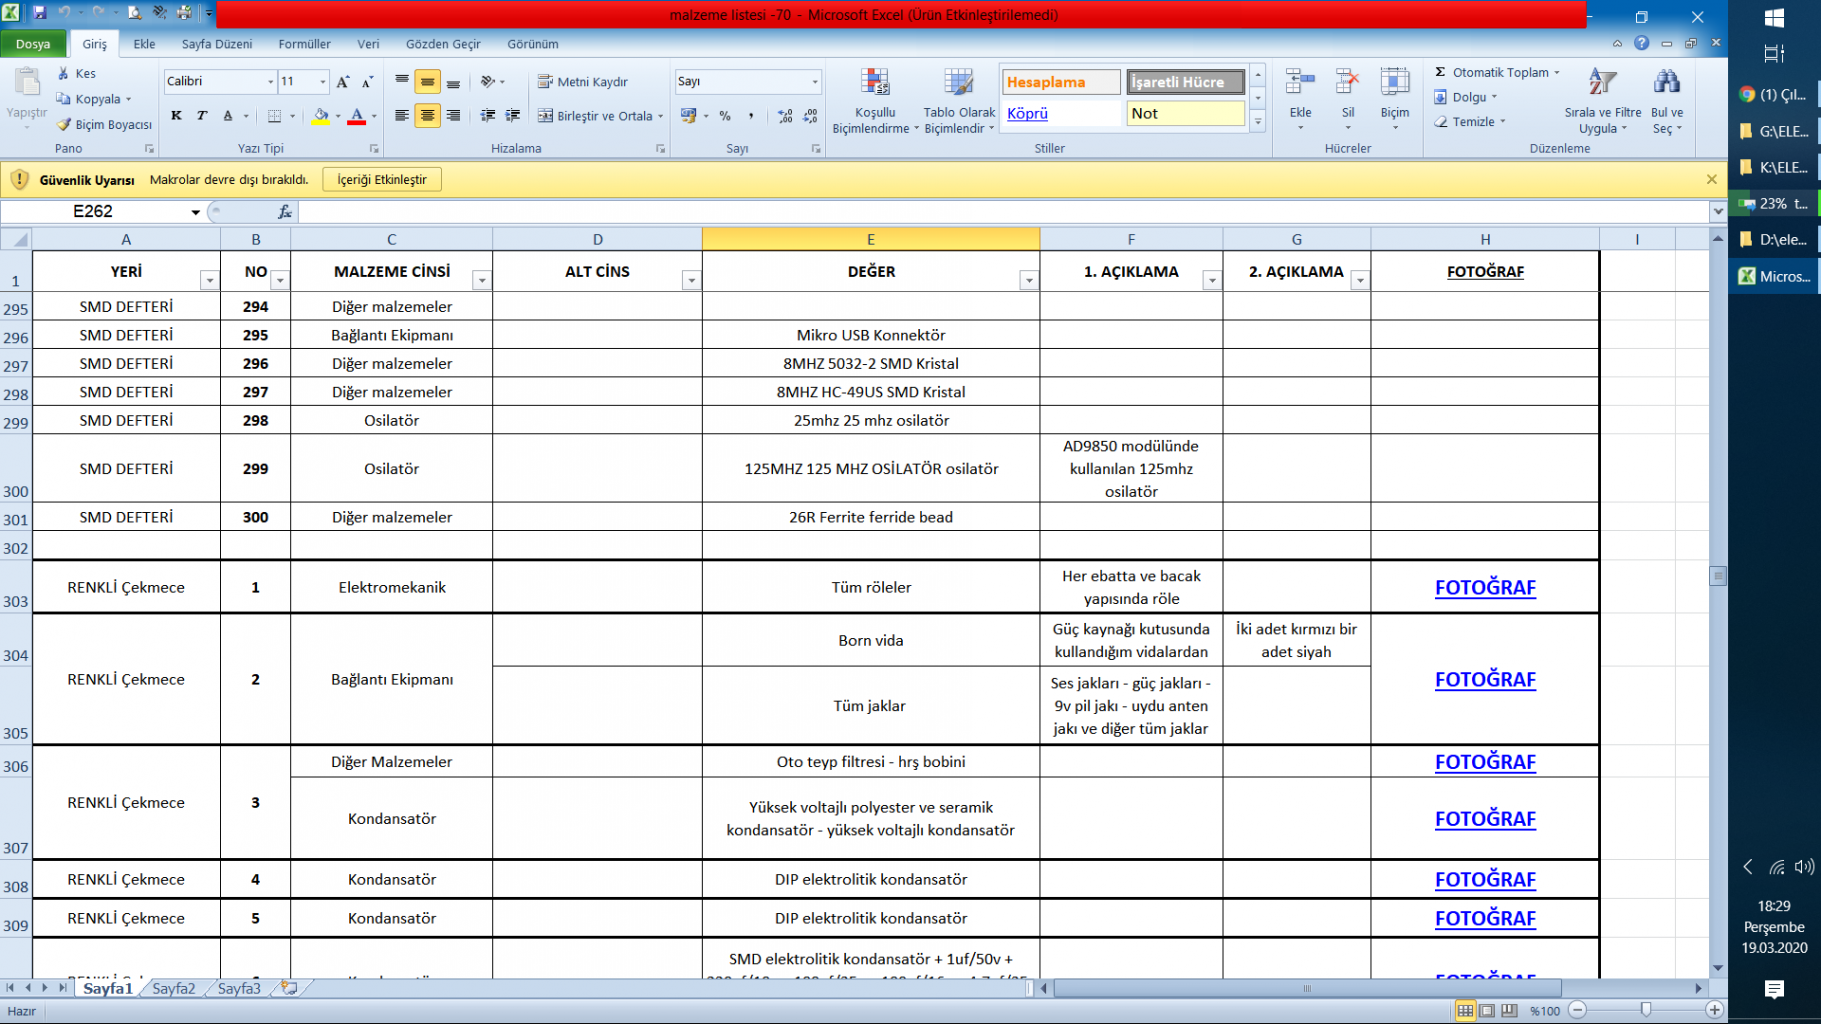Click the Otomatik Toplam button

pos(1496,73)
